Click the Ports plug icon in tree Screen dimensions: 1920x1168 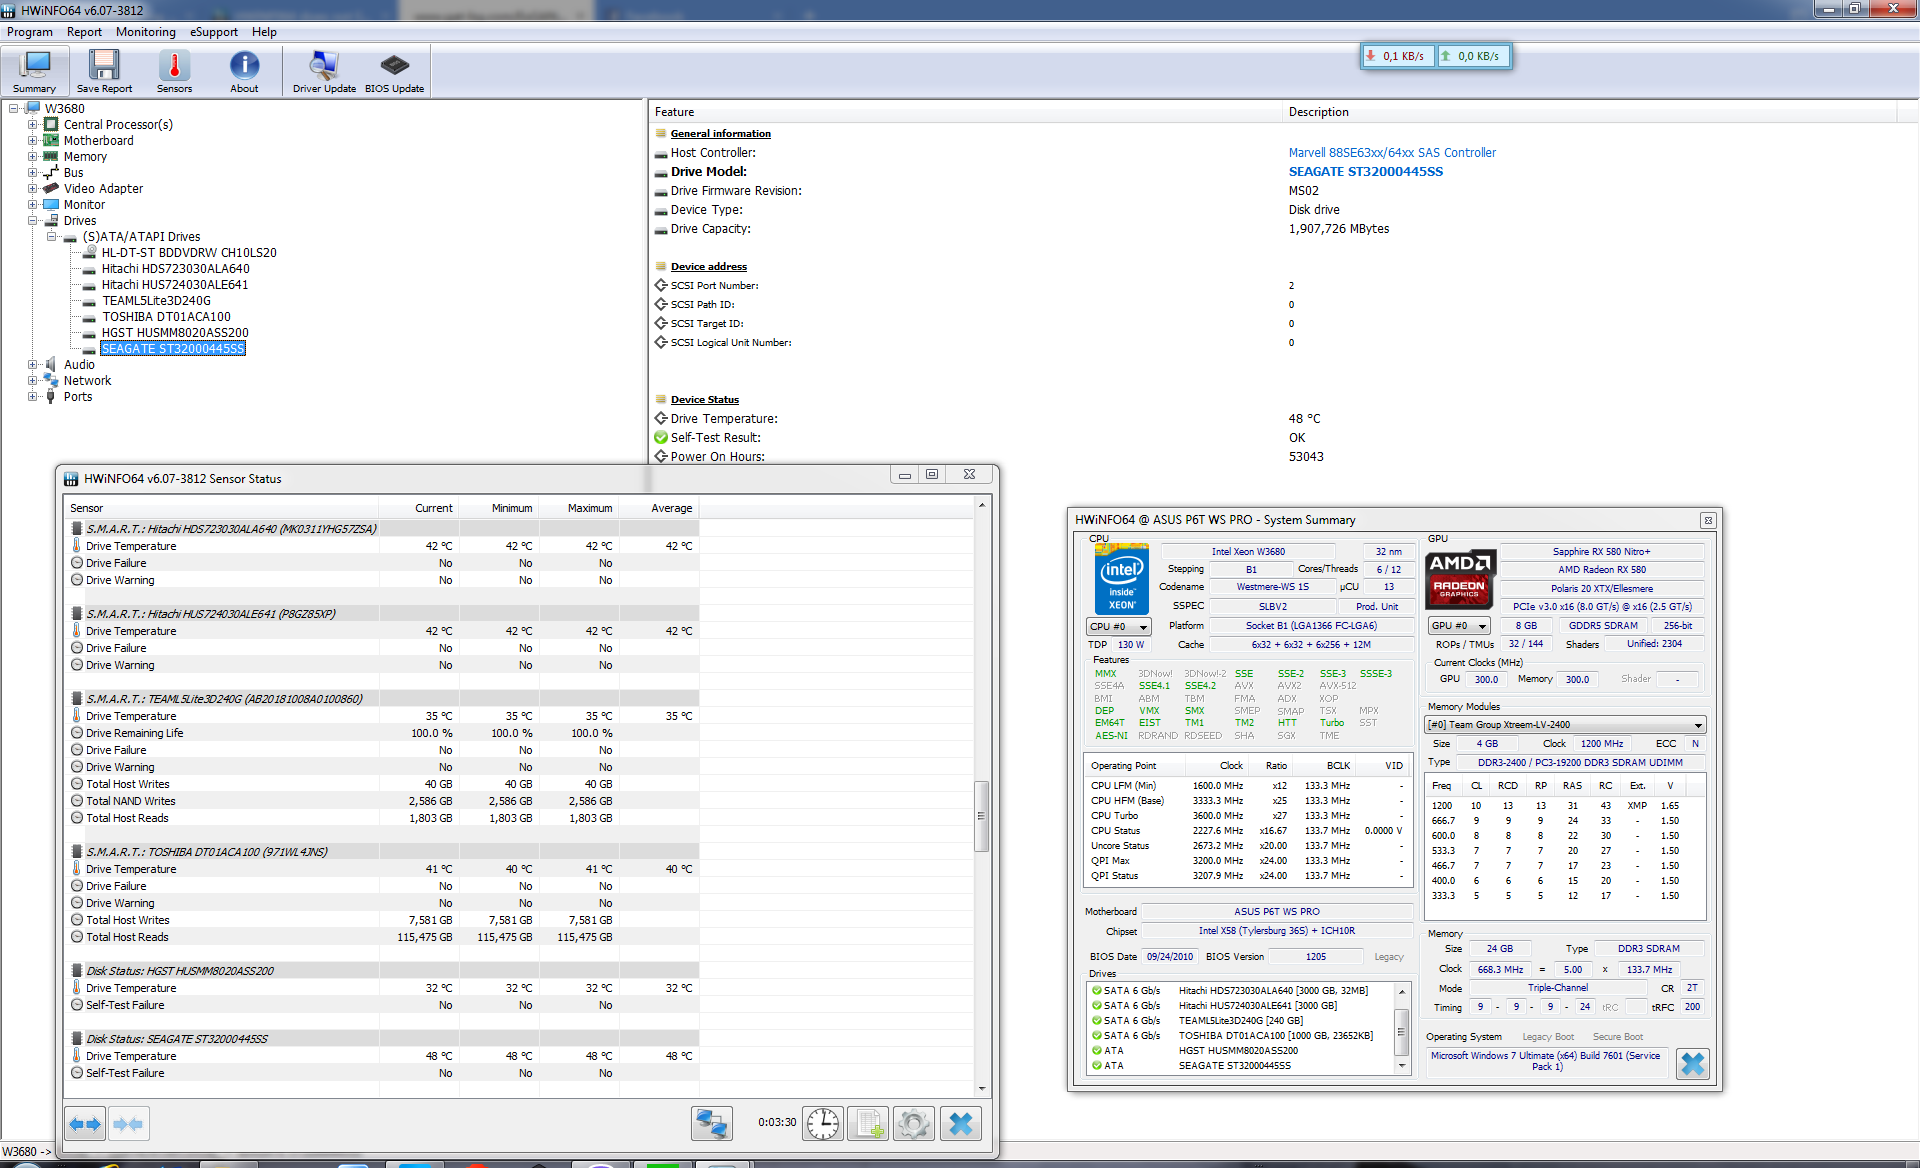50,396
